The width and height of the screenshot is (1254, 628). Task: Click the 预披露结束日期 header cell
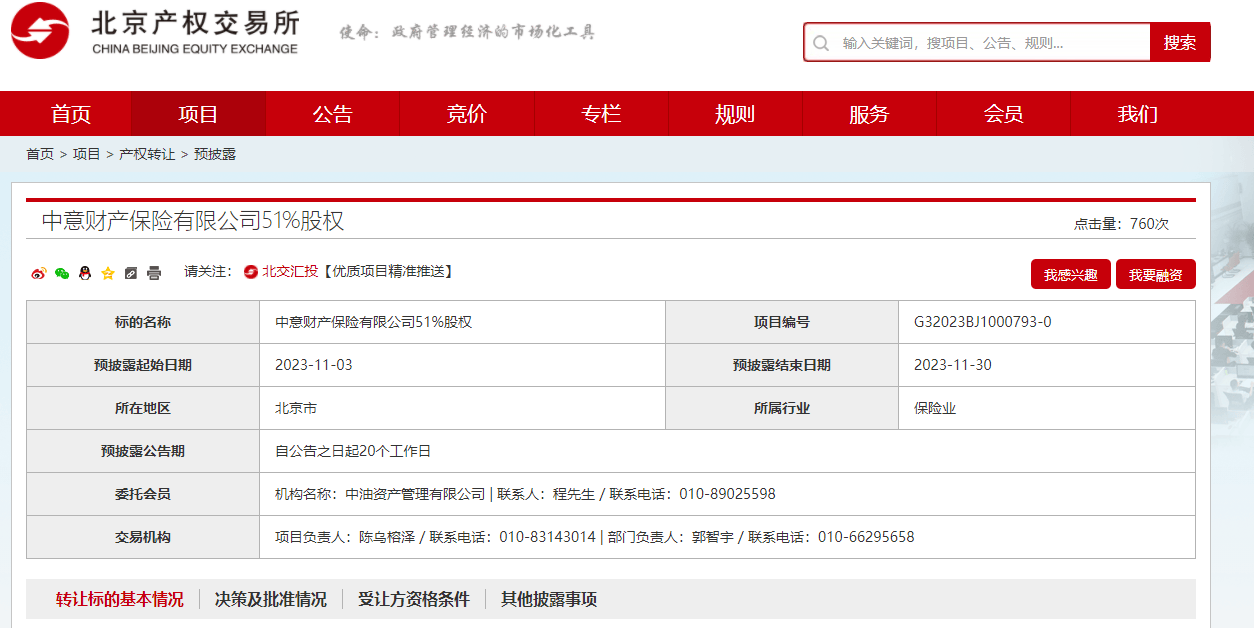782,365
